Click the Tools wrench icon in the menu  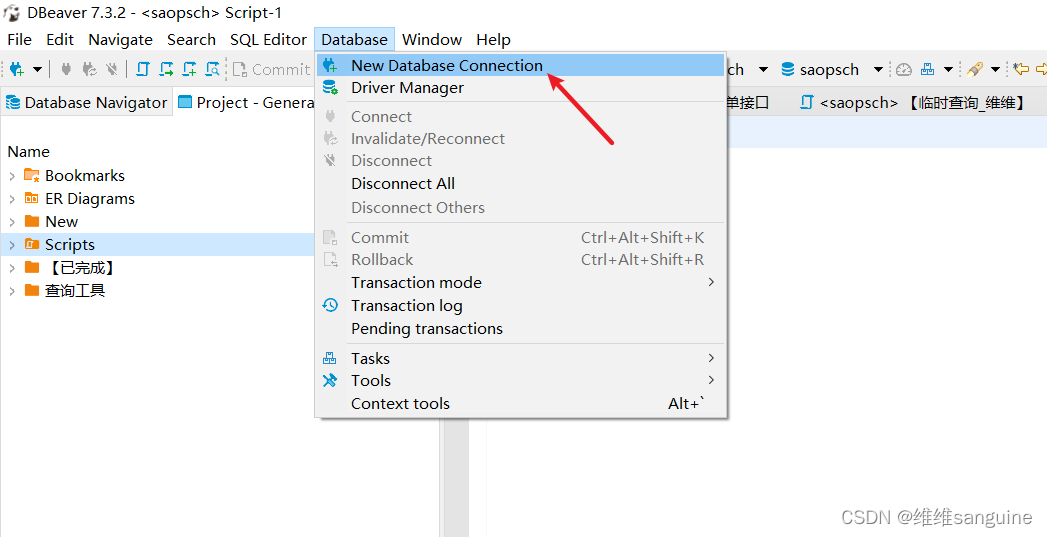tap(330, 381)
